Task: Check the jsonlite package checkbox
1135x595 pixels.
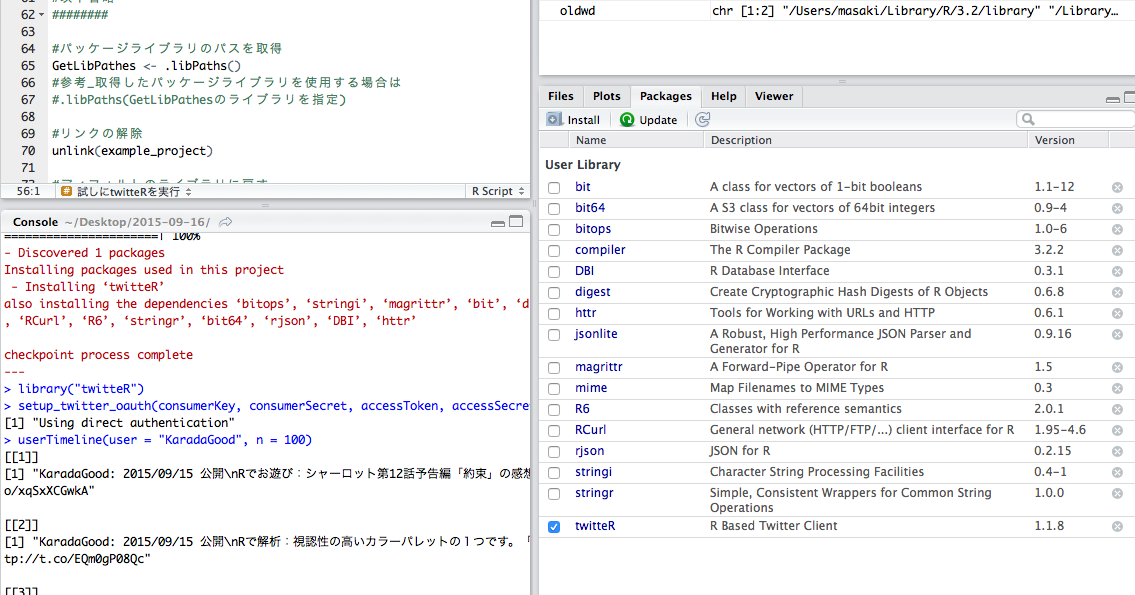Action: tap(554, 334)
